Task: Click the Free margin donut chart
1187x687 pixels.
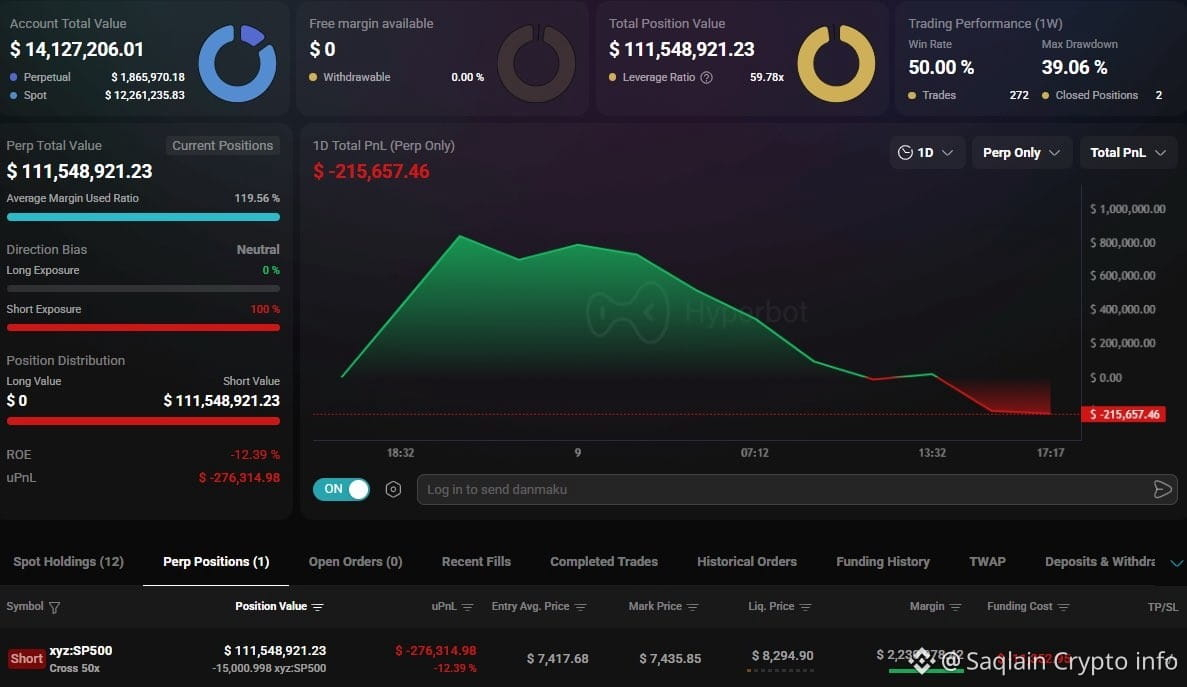Action: click(536, 63)
